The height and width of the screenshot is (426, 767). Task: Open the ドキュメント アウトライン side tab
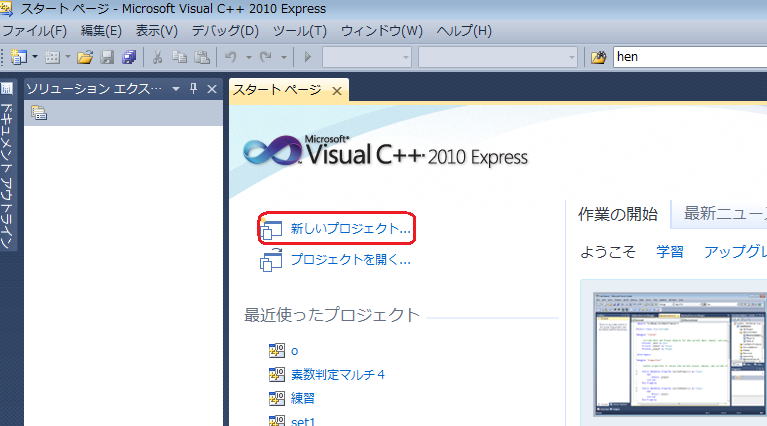pyautogui.click(x=7, y=176)
